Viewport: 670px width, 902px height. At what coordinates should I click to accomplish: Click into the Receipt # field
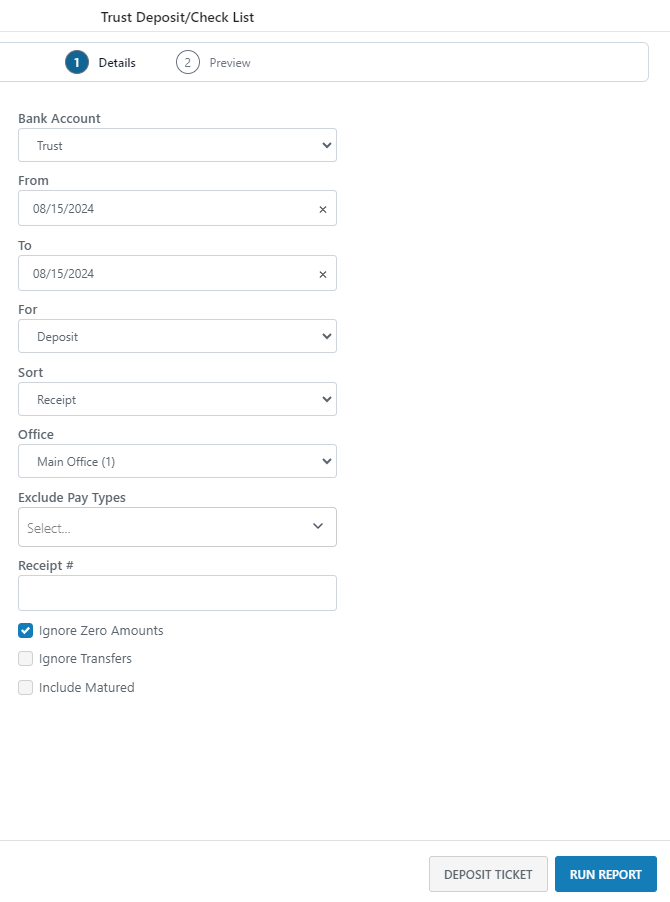click(x=177, y=593)
